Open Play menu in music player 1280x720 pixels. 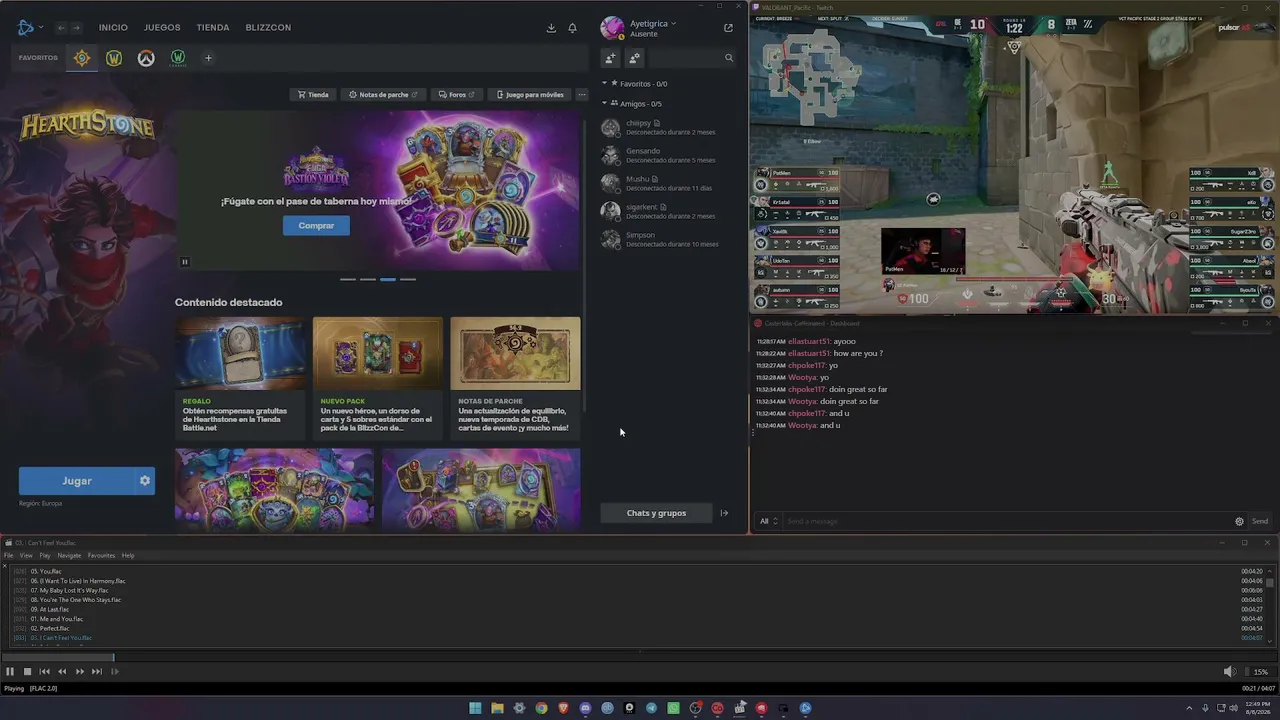(45, 556)
